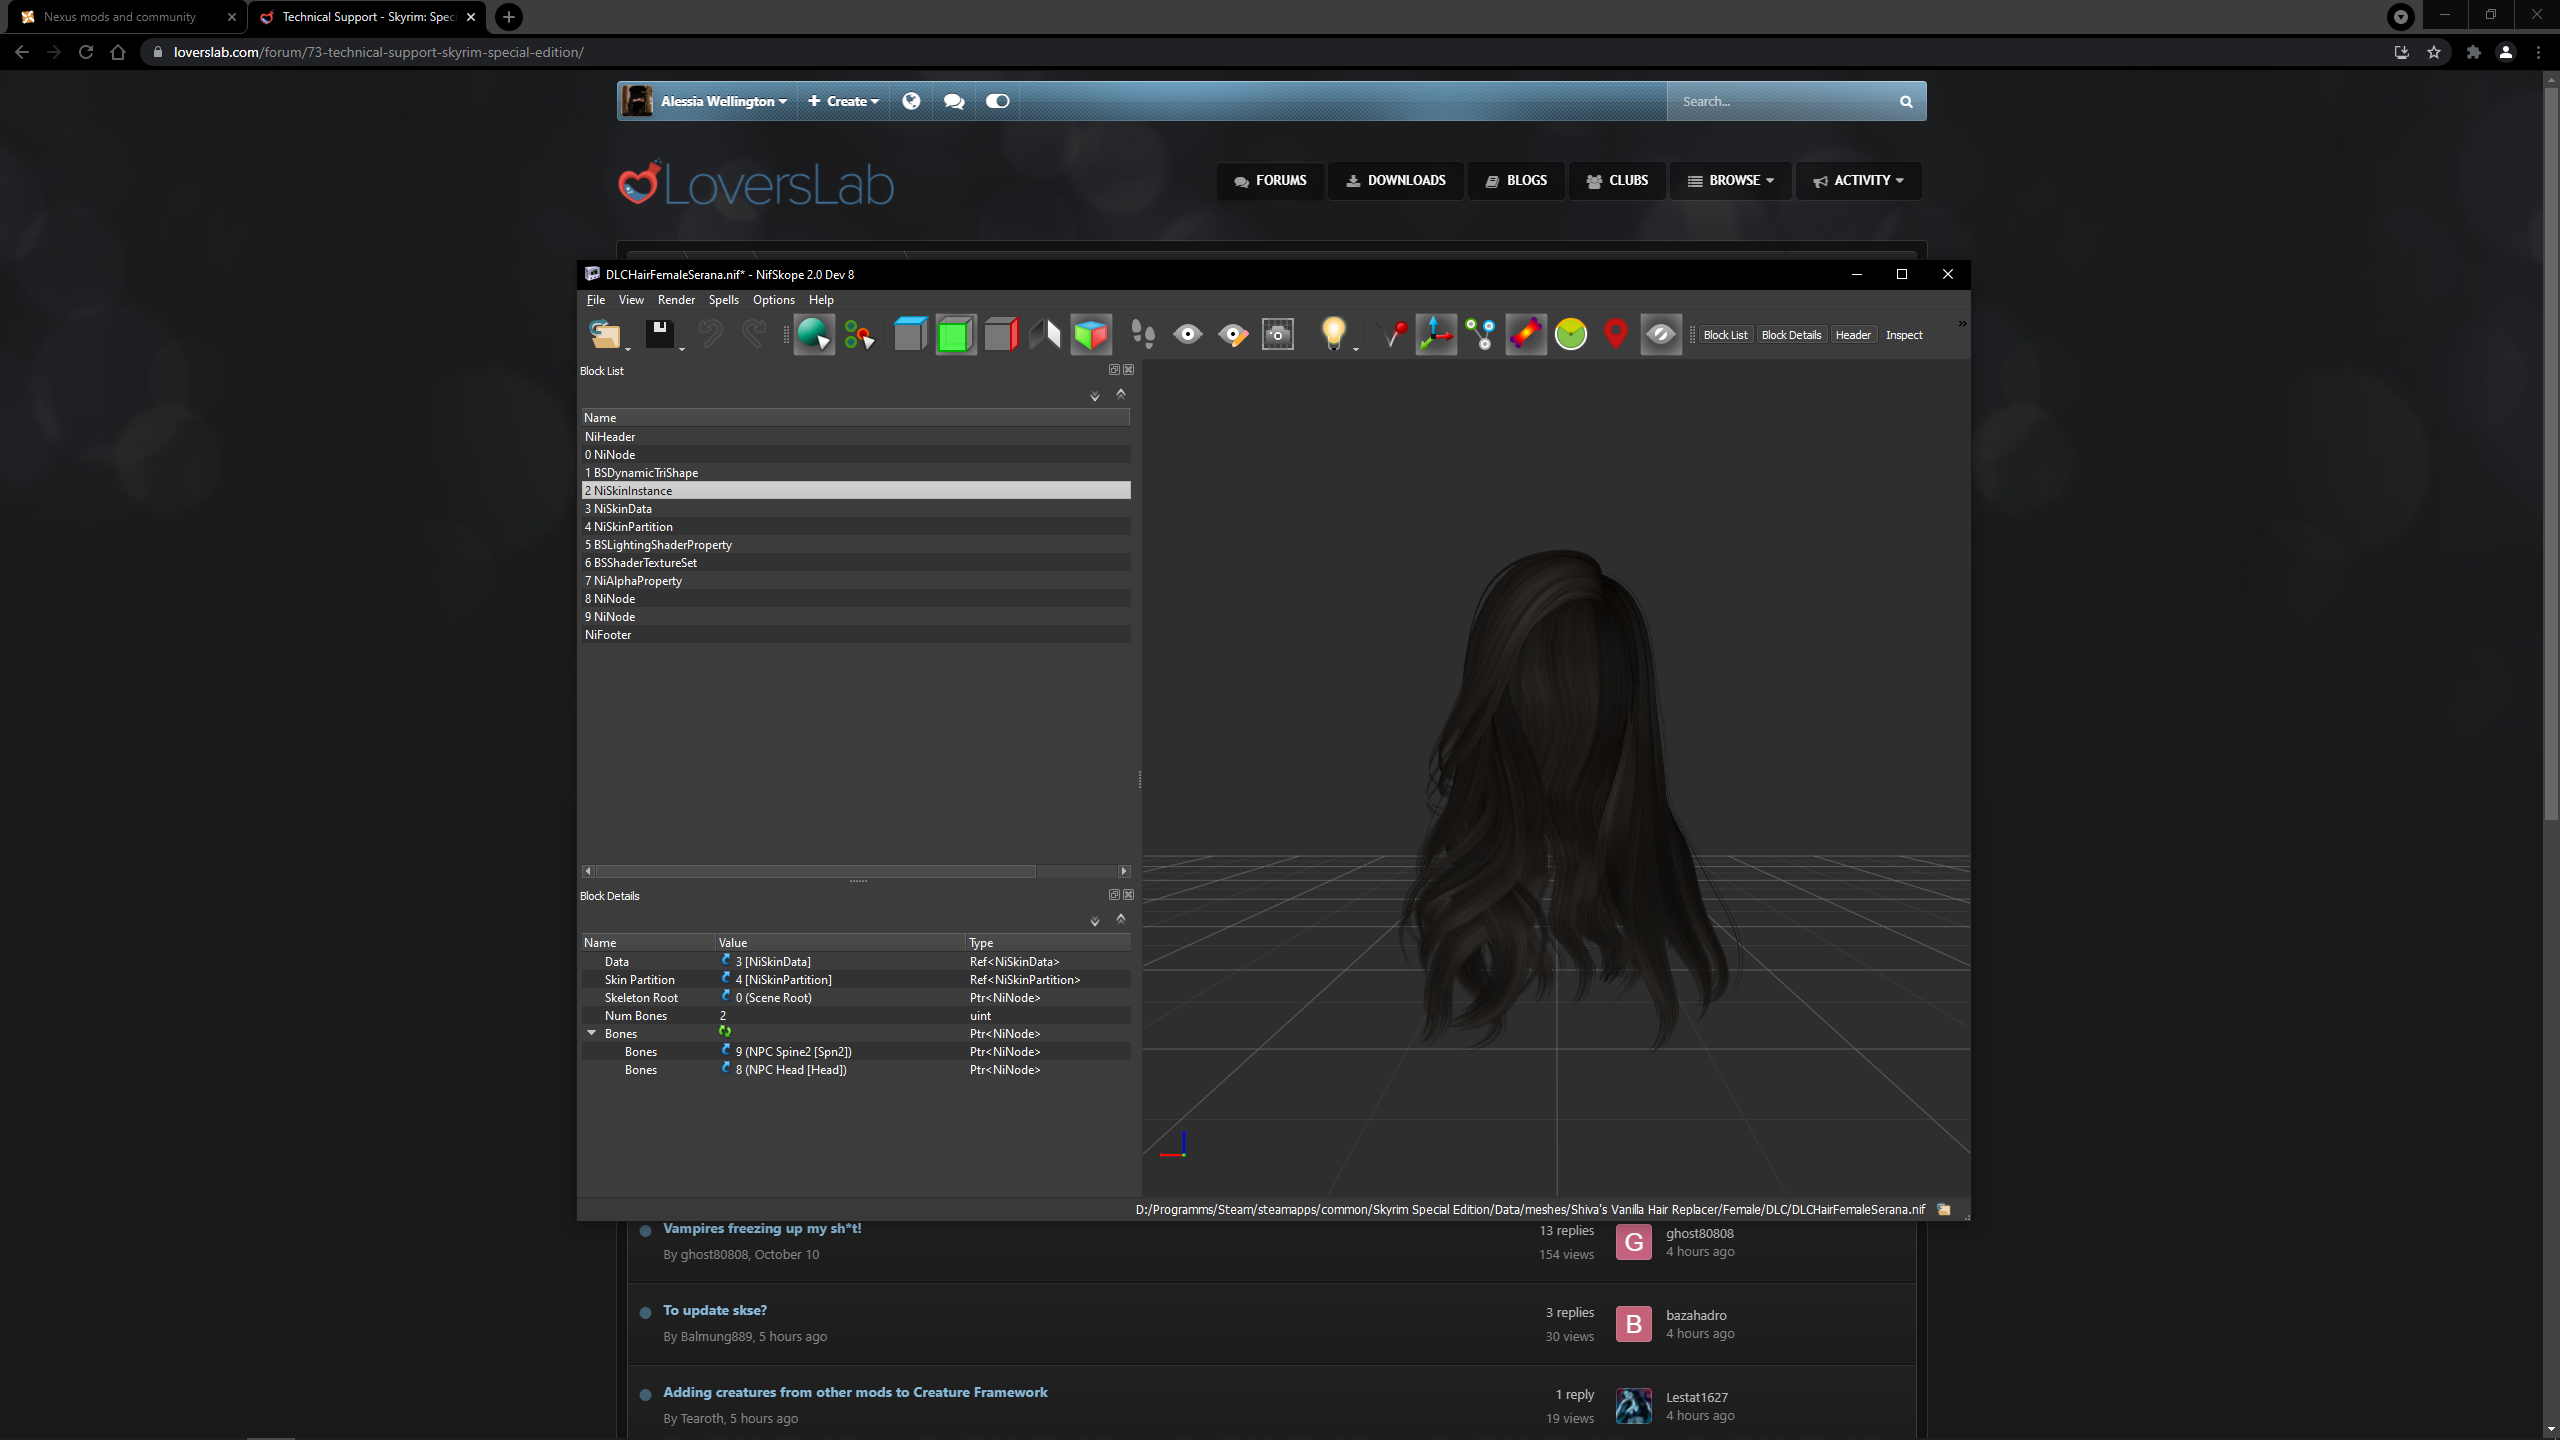
Task: Toggle the green circle constraint icon
Action: (x=1571, y=334)
